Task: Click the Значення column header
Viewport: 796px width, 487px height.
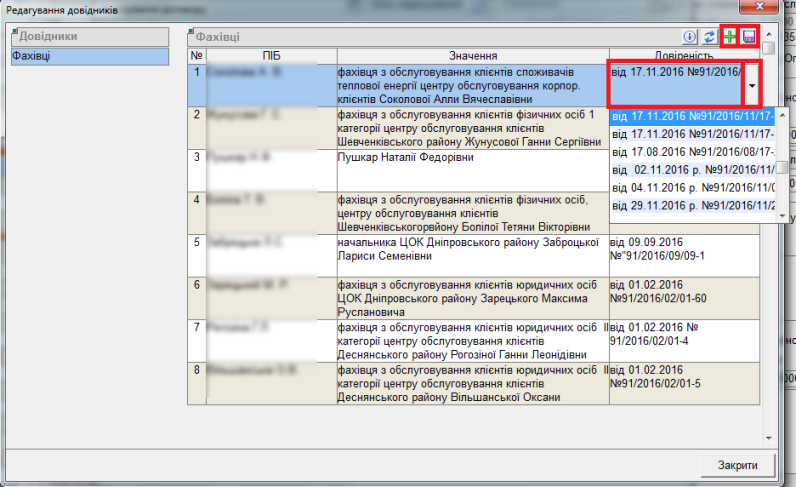Action: [471, 55]
